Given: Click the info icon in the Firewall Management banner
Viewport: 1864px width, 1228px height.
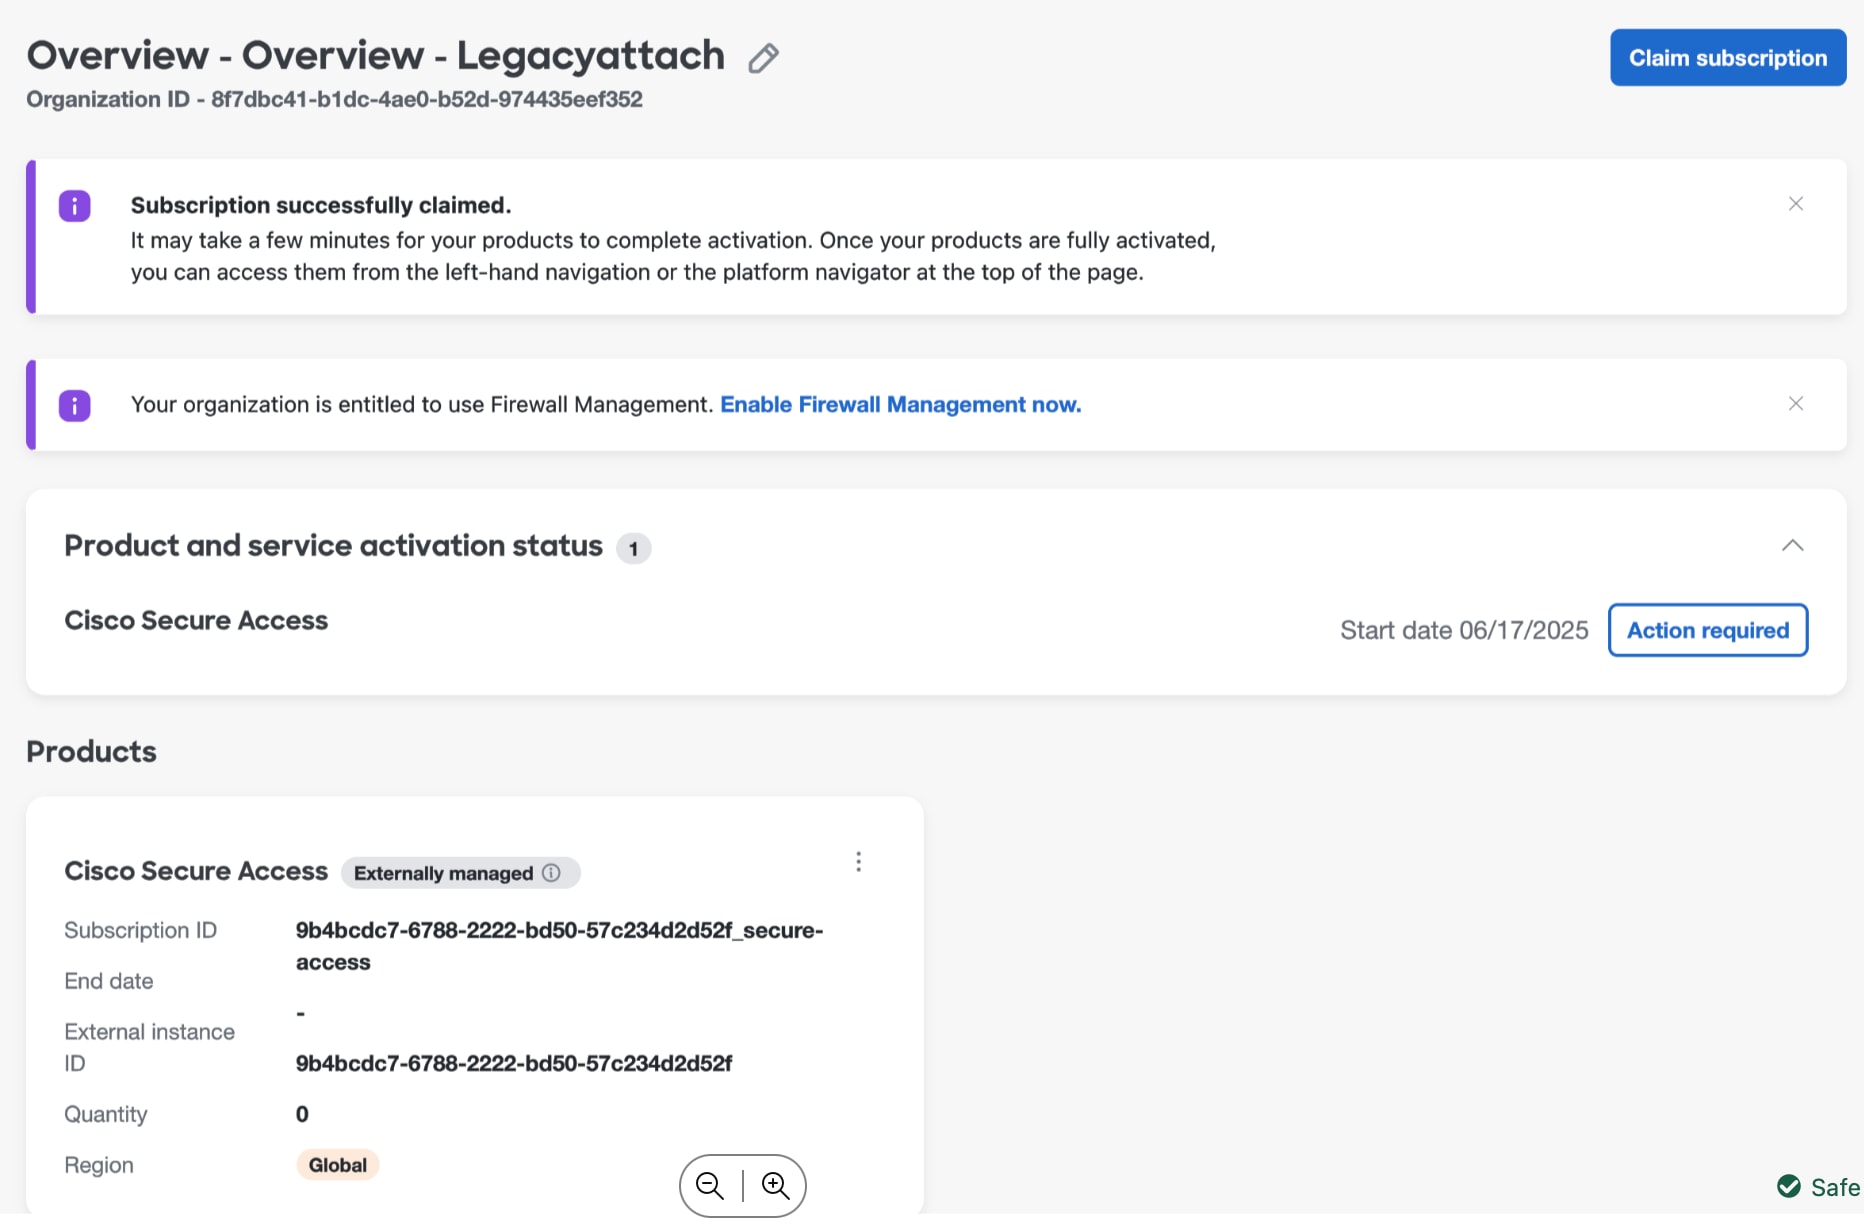Looking at the screenshot, I should pos(75,406).
